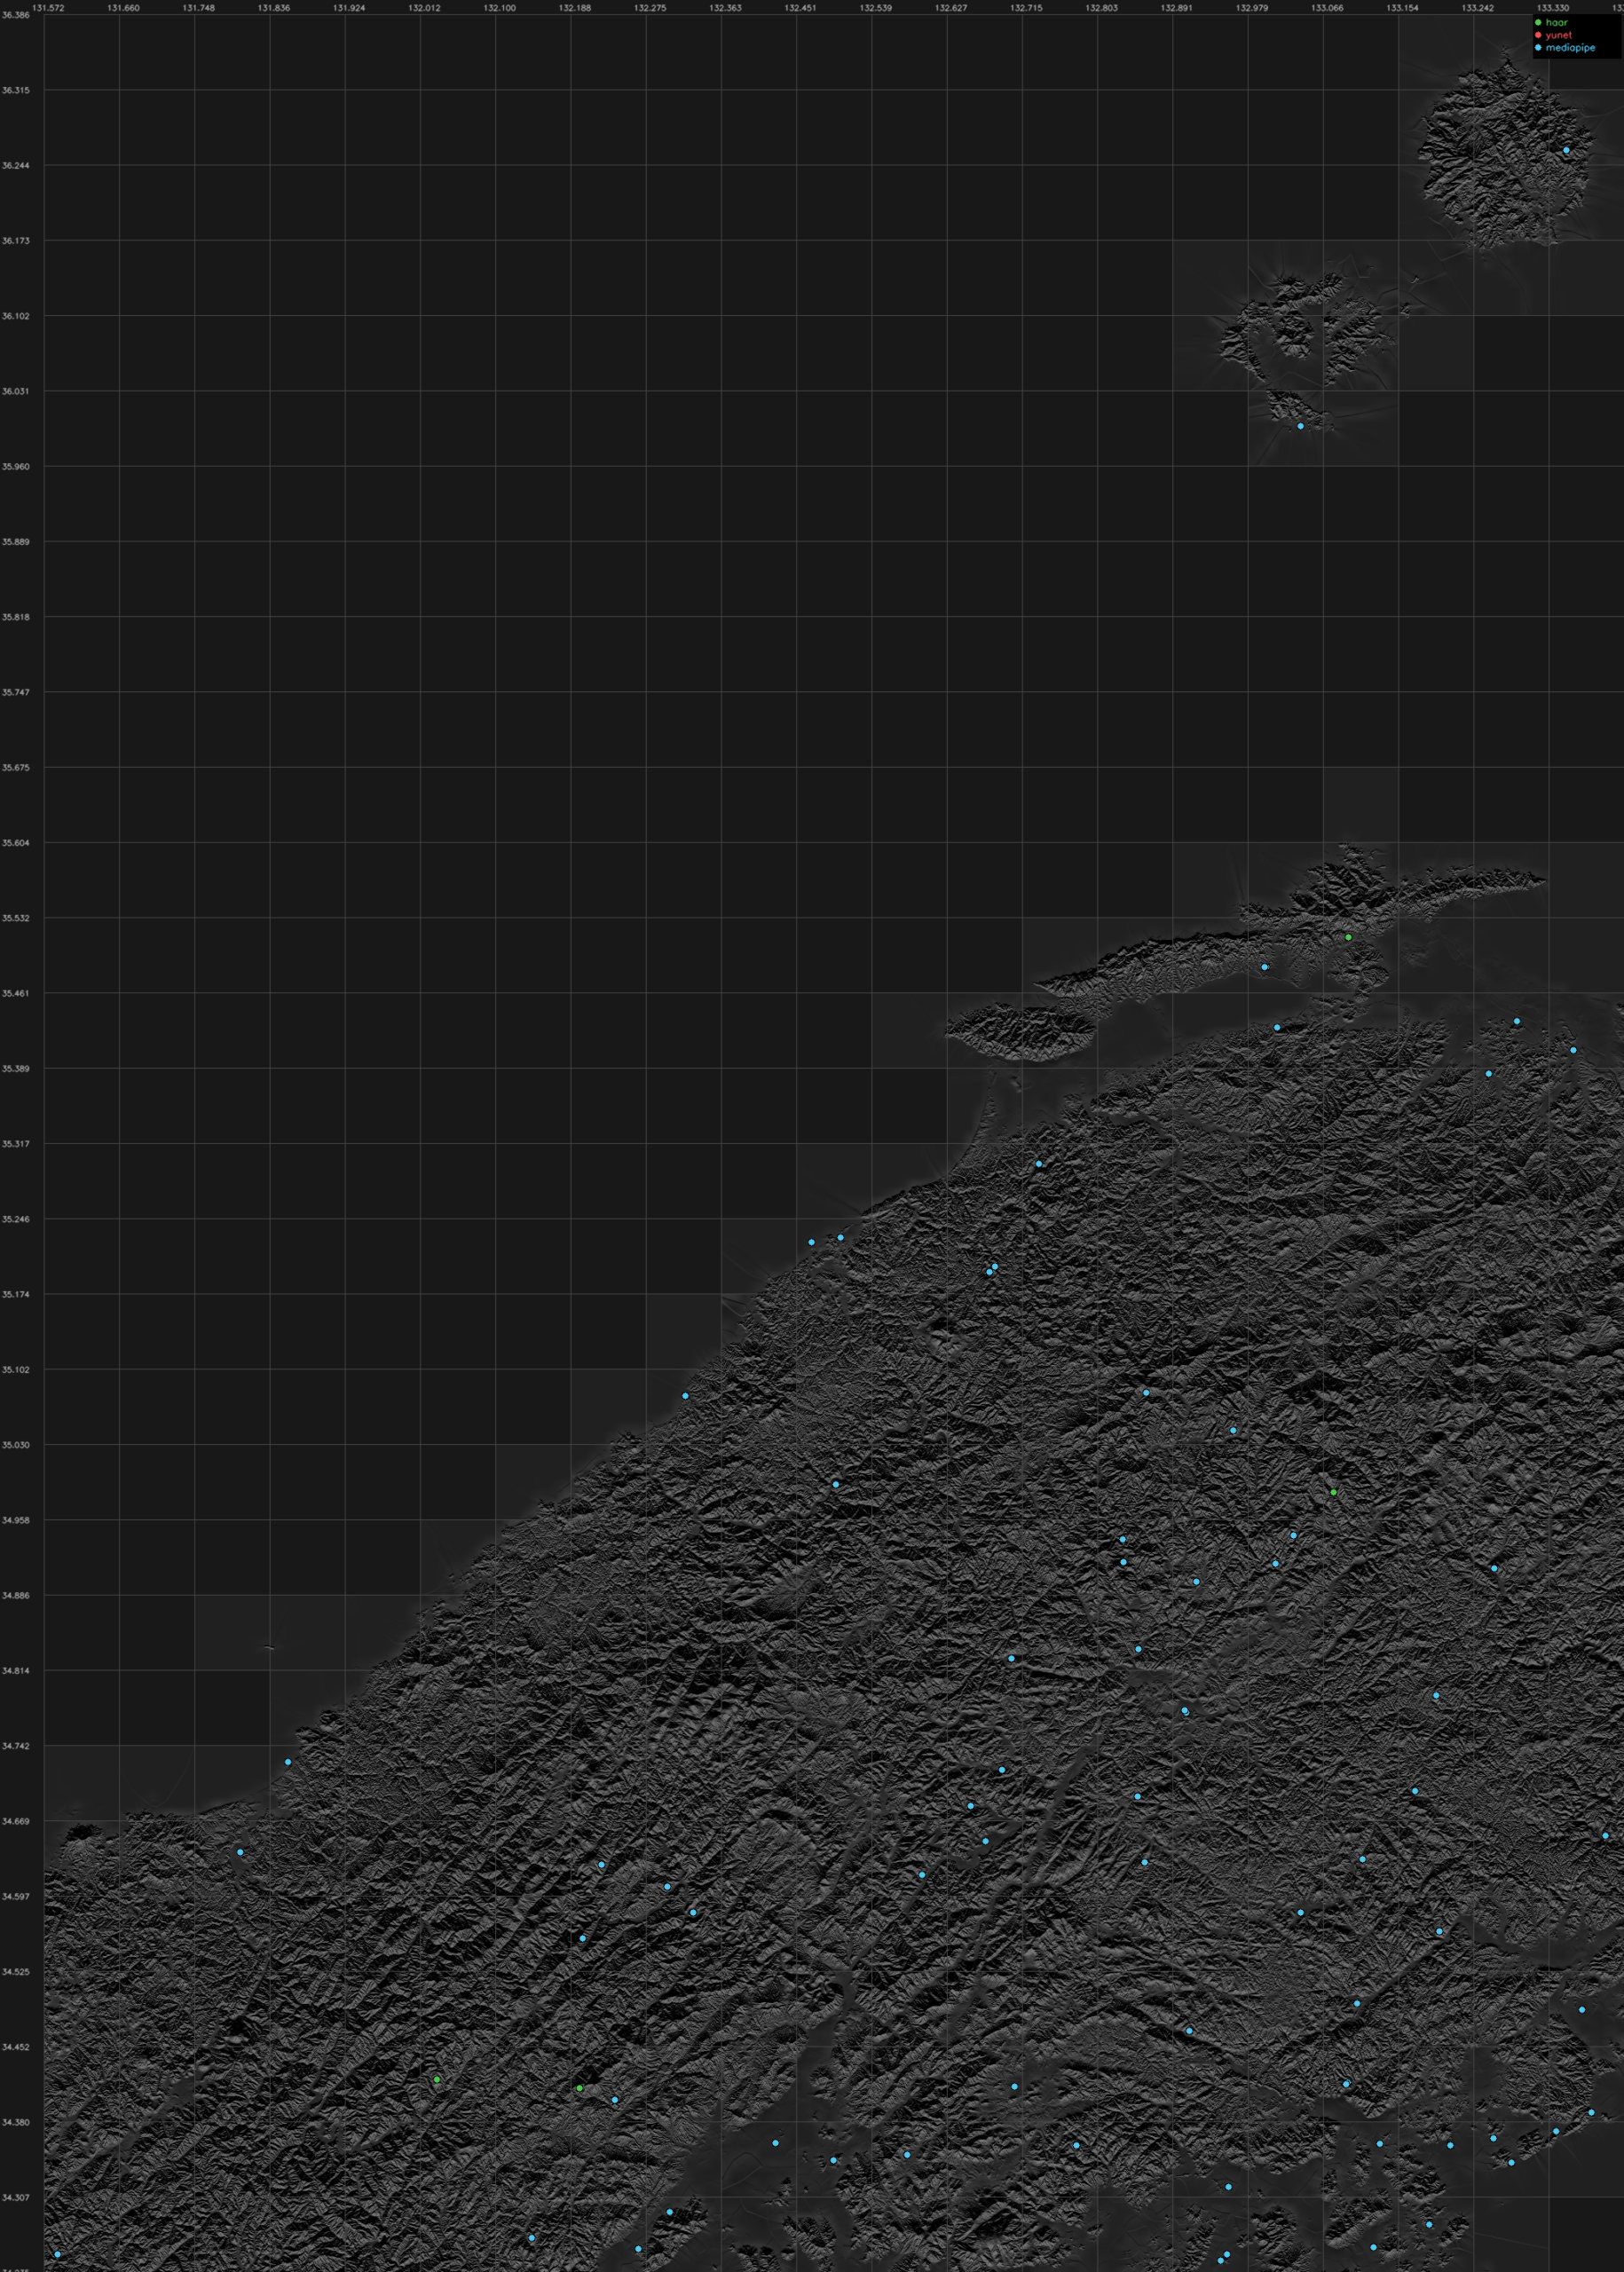Select the leftmost green haar point

[437, 2079]
